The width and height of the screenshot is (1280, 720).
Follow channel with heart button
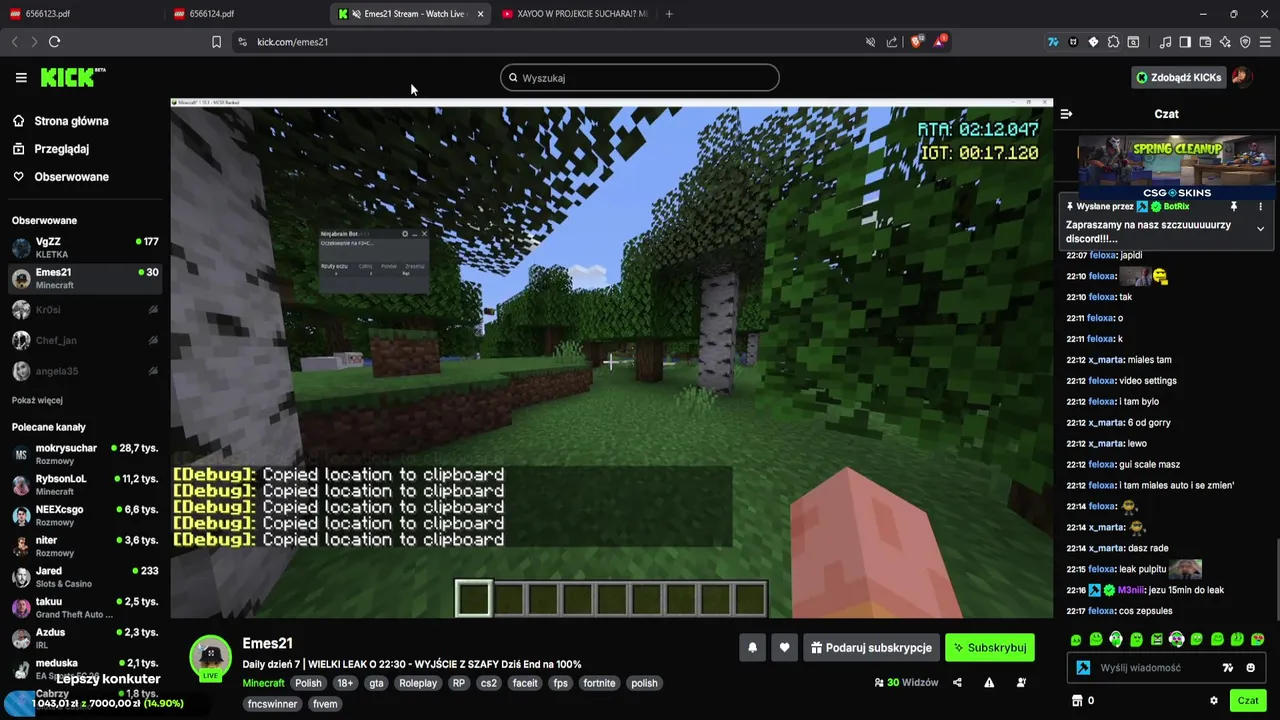785,648
